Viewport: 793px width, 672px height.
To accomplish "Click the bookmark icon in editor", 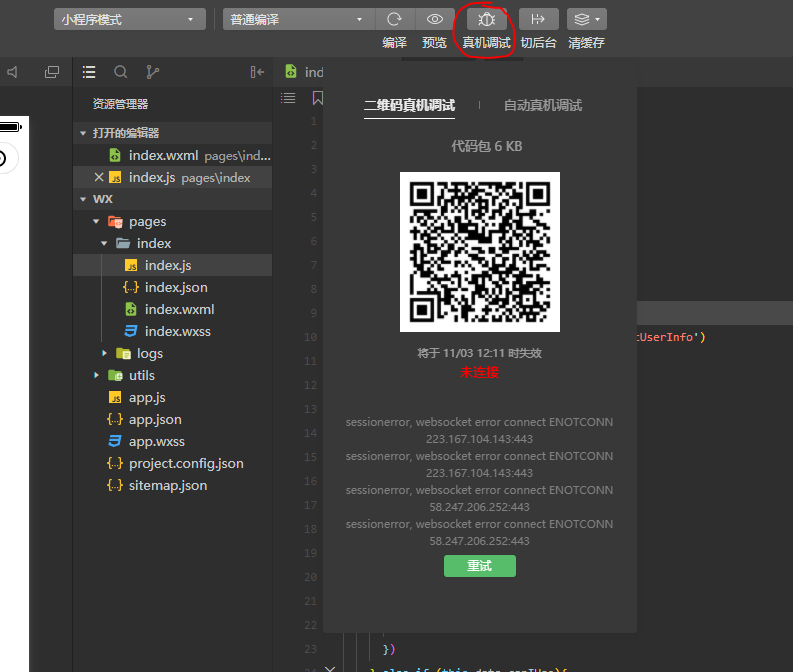I will pyautogui.click(x=318, y=98).
